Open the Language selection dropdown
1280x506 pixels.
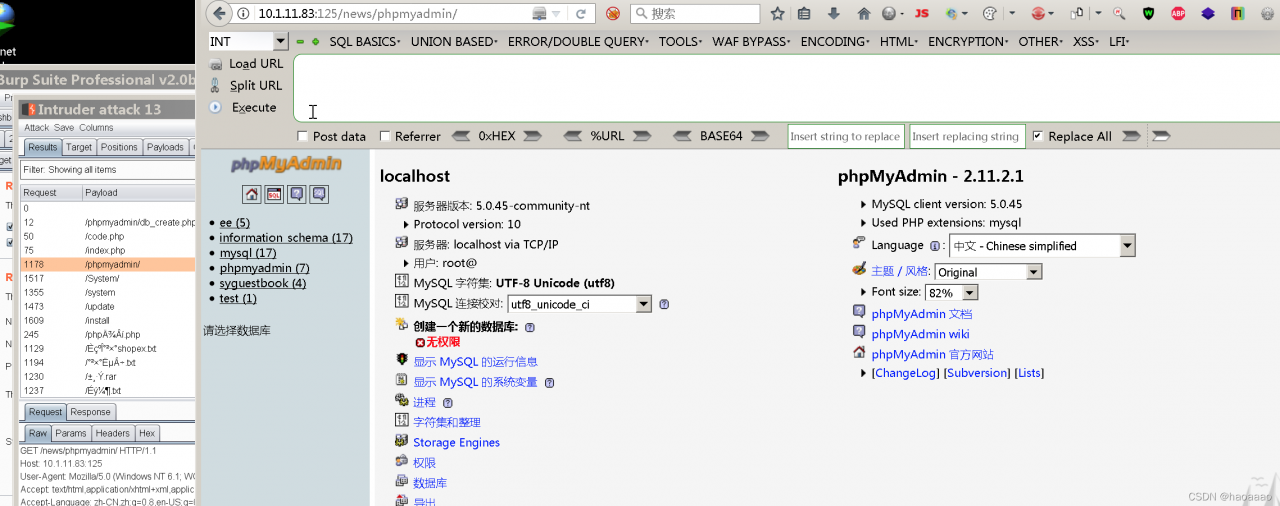pyautogui.click(x=1042, y=246)
